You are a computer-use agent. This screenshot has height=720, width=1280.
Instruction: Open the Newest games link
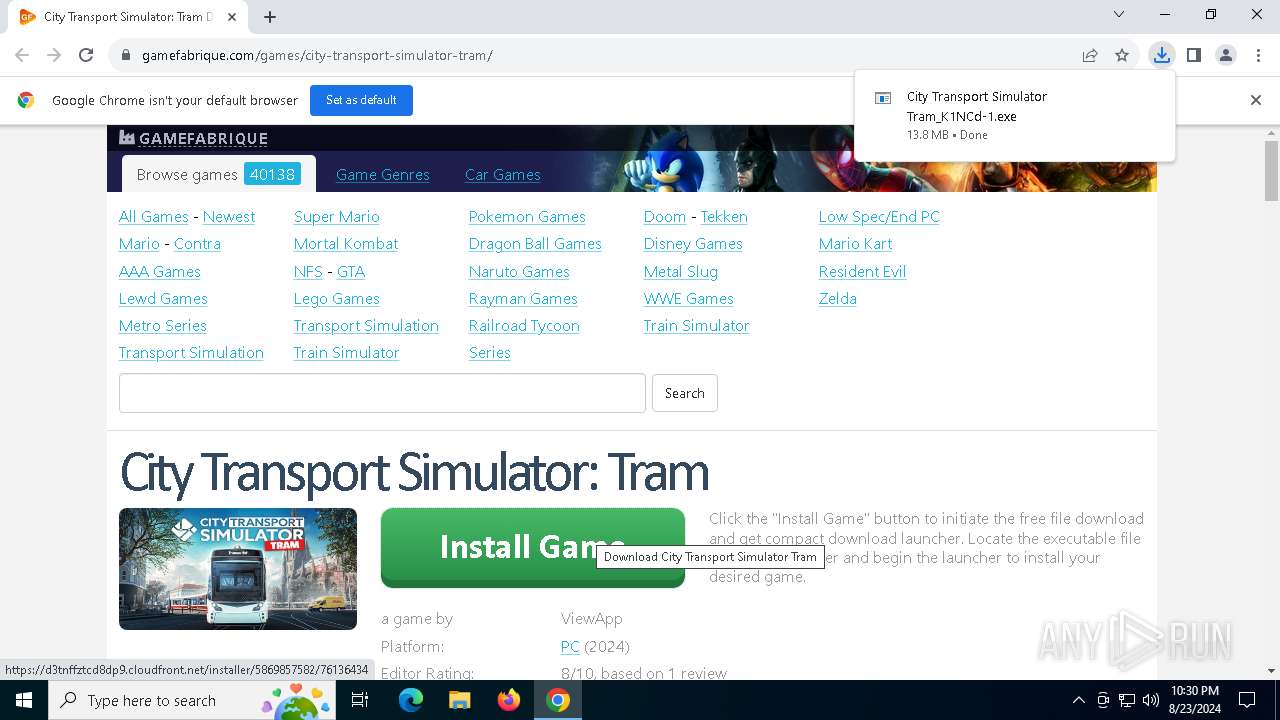click(x=229, y=216)
